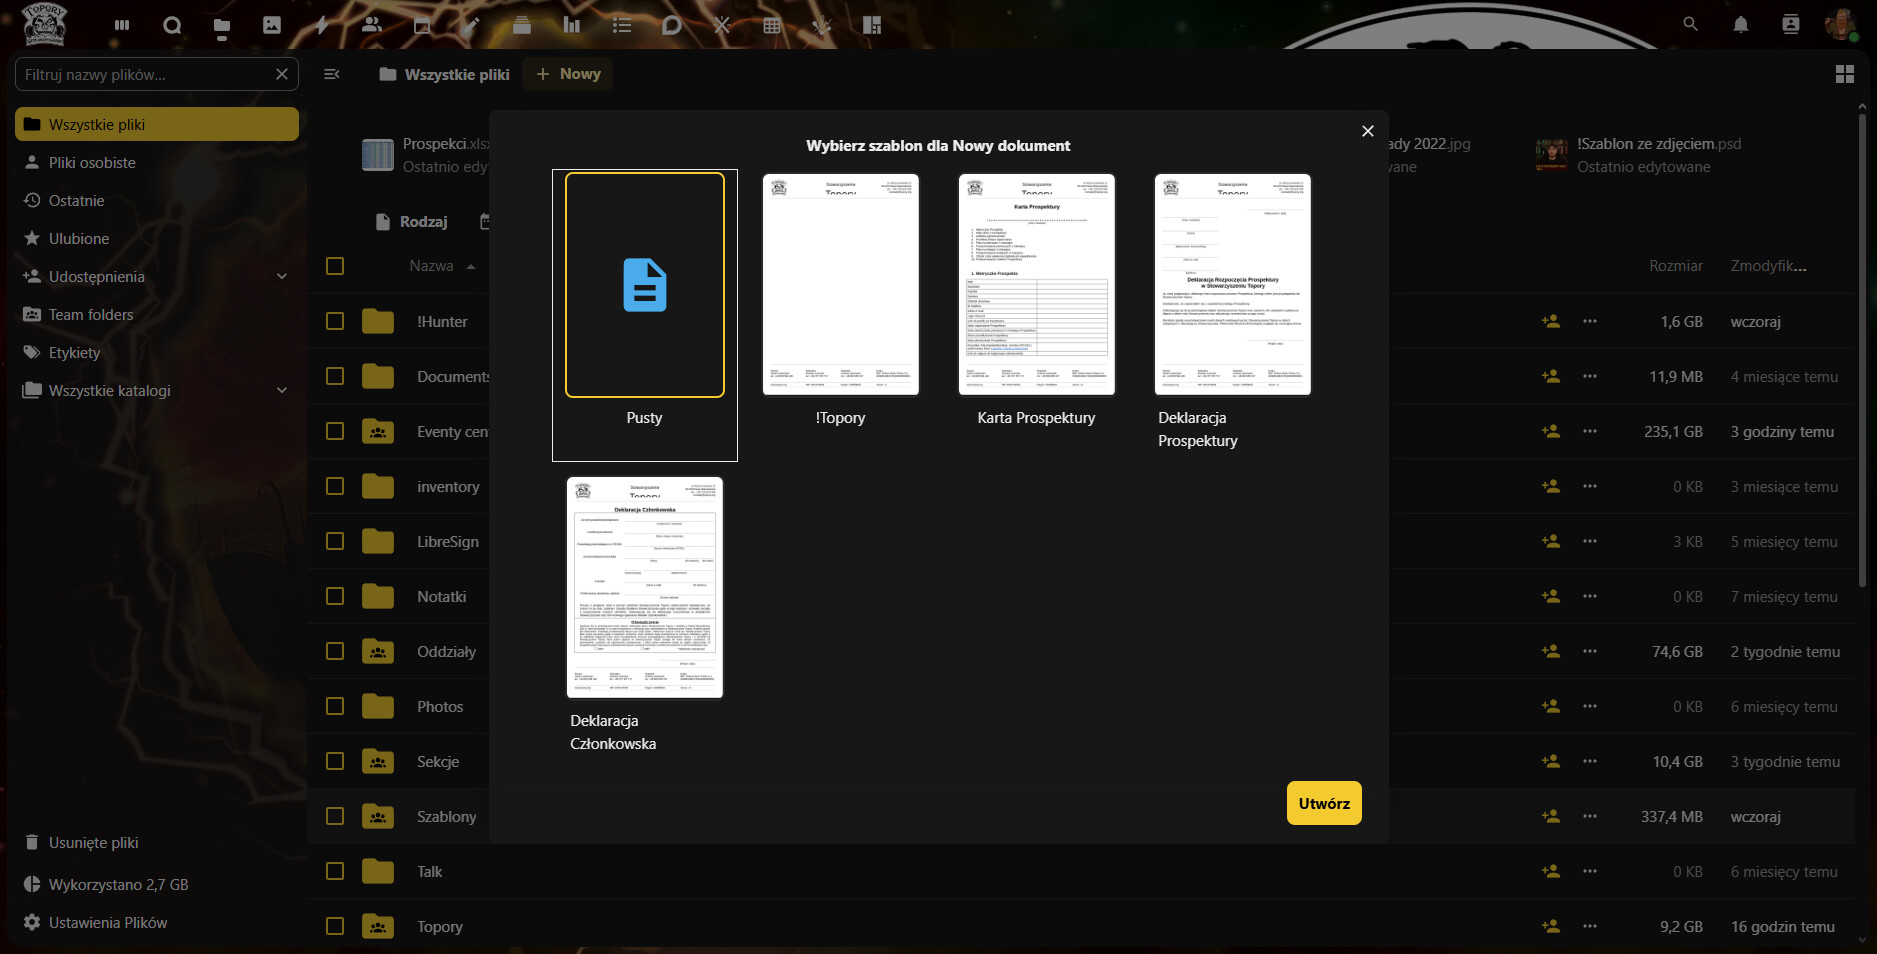This screenshot has width=1877, height=954.
Task: Open the notifications bell
Action: point(1741,24)
